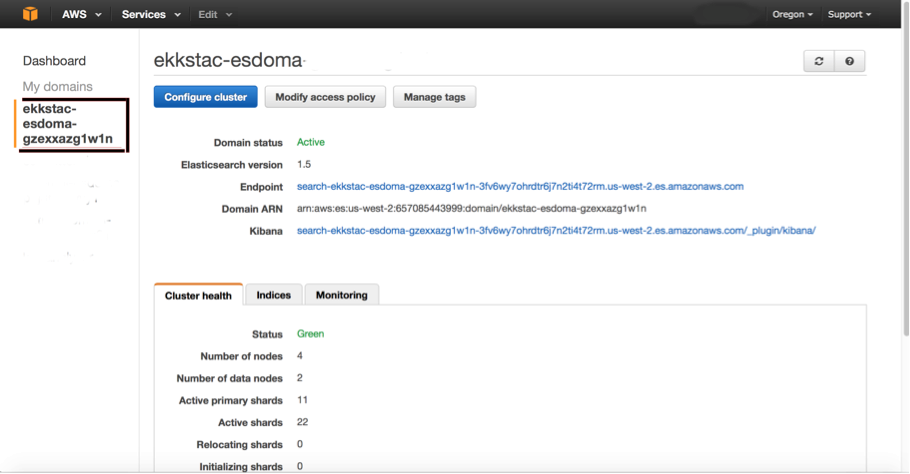Open the Kibana plugin link

tap(556, 230)
